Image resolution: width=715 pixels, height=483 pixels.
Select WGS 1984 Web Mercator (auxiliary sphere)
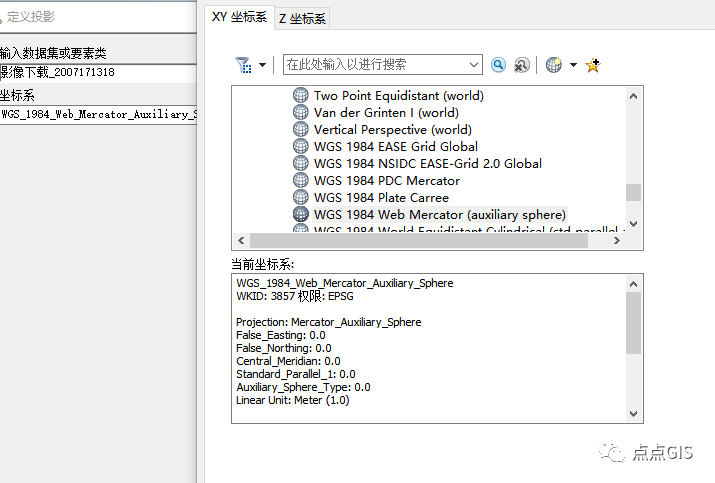point(440,214)
